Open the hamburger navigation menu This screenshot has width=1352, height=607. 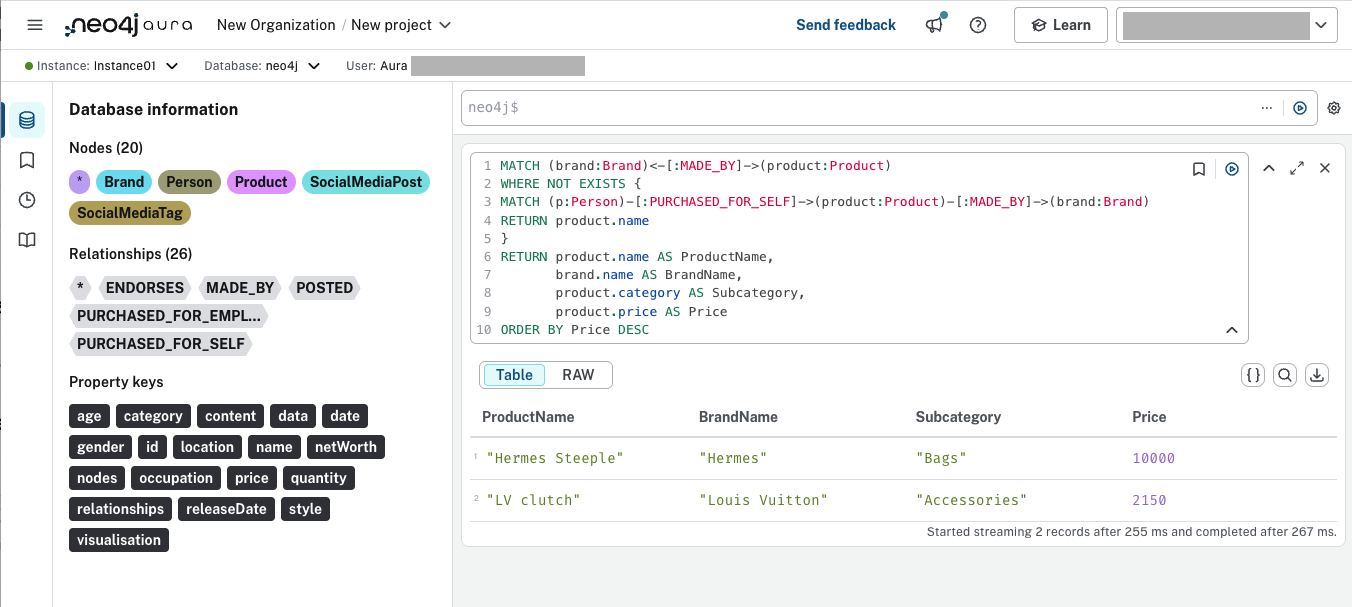[35, 25]
